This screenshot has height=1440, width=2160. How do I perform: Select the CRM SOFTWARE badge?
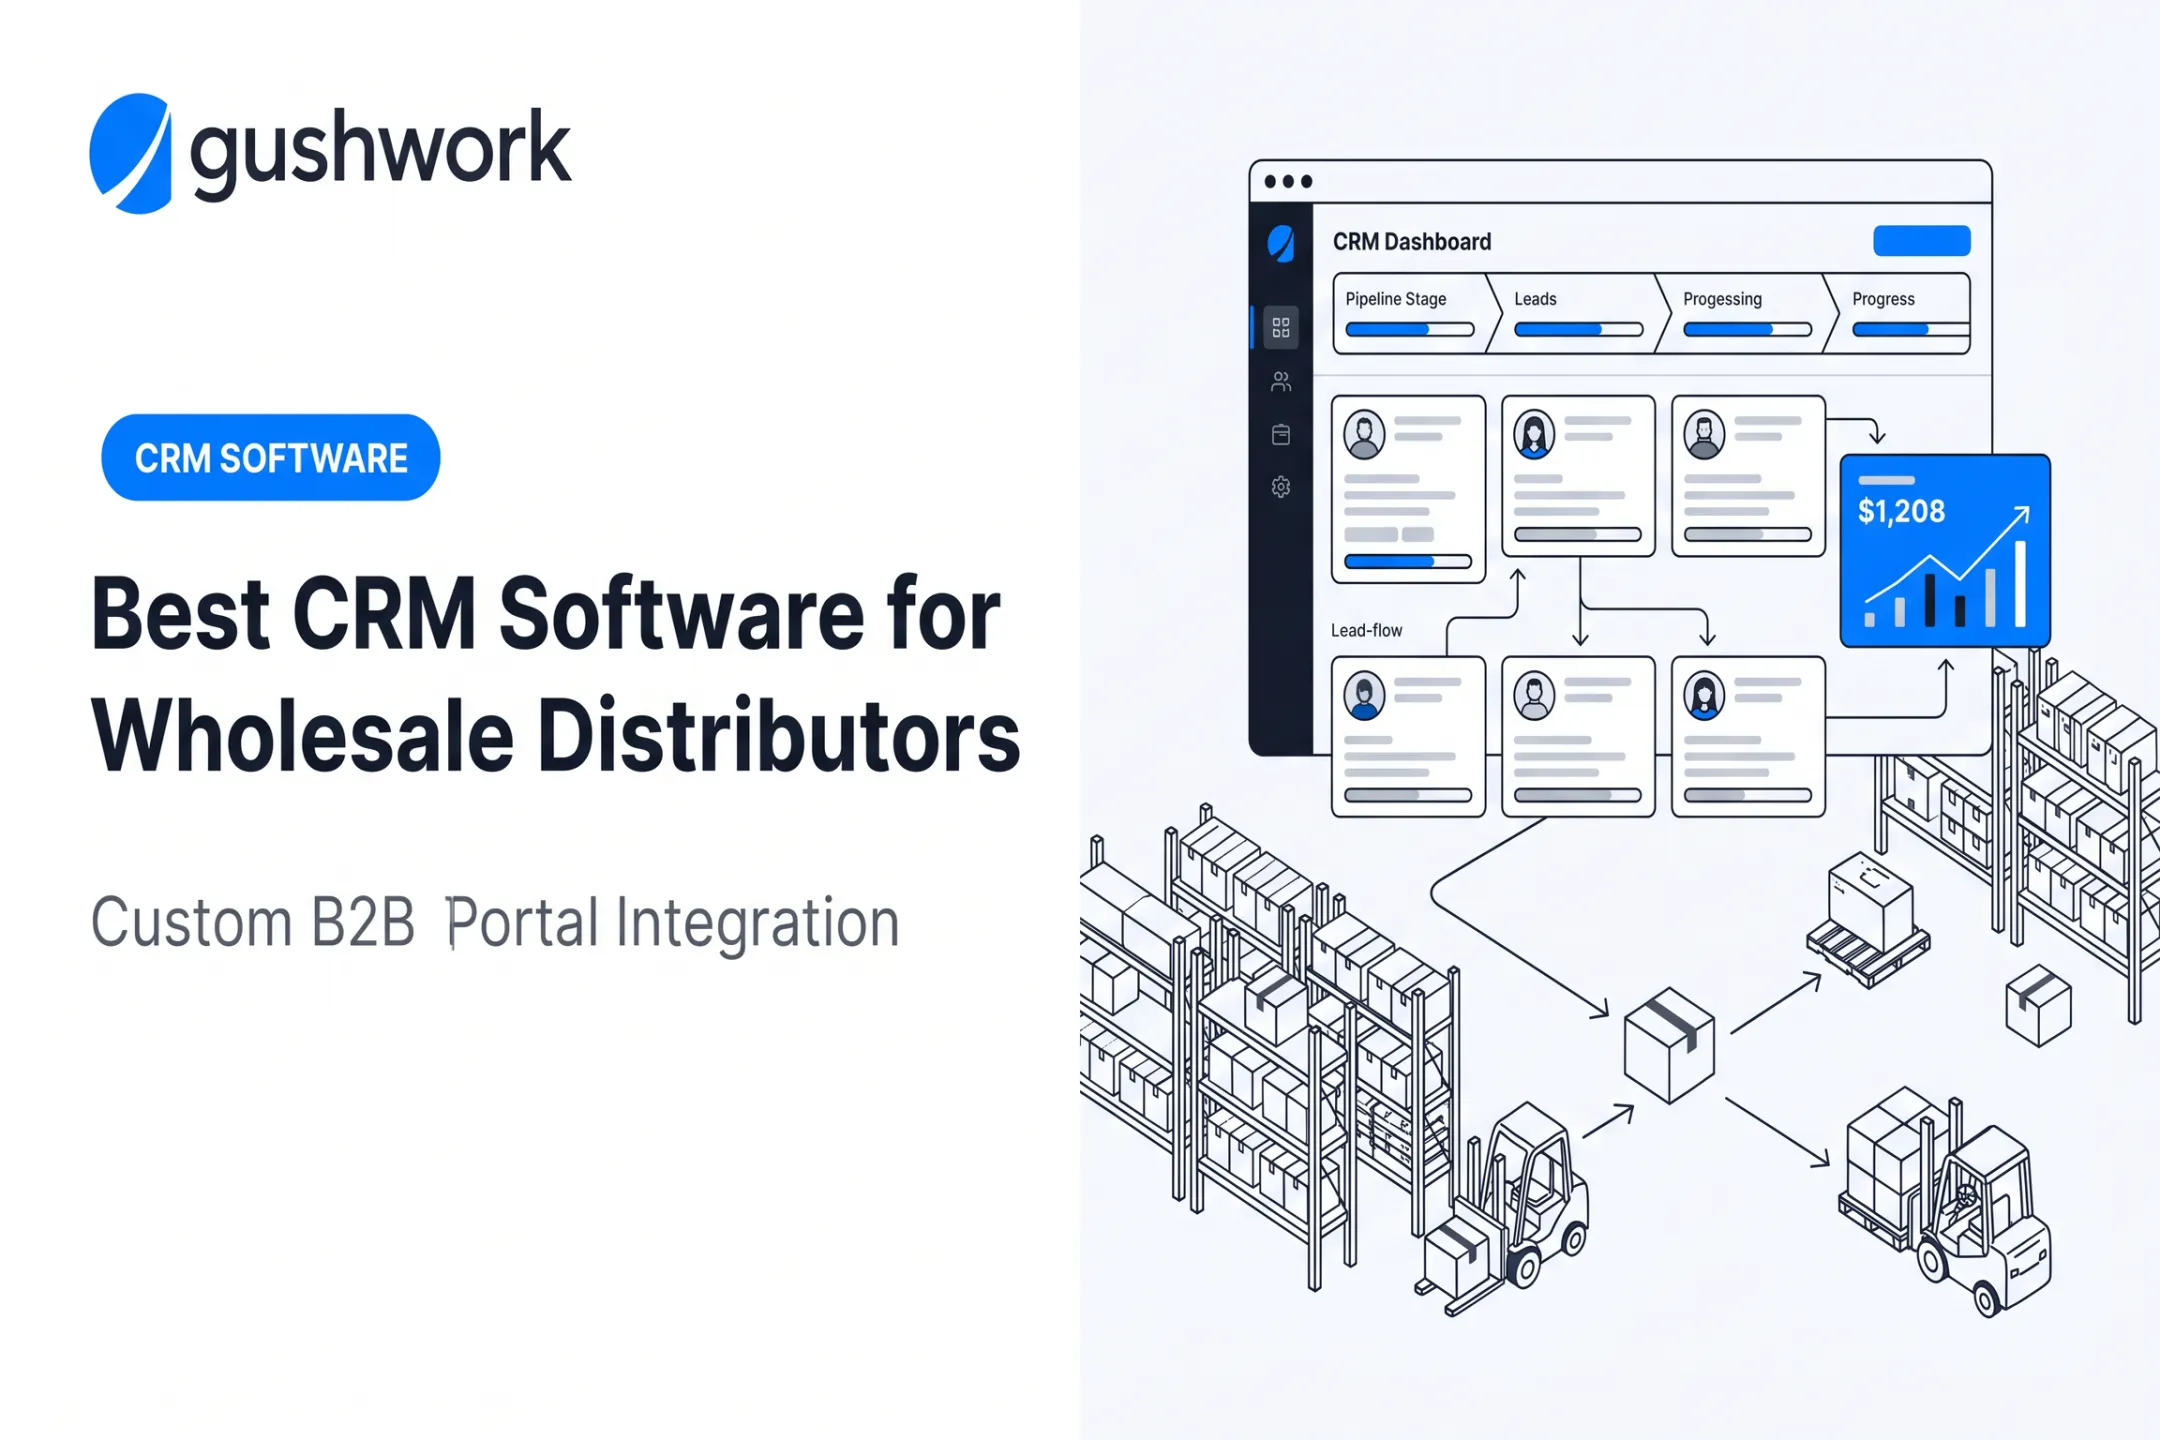[271, 458]
